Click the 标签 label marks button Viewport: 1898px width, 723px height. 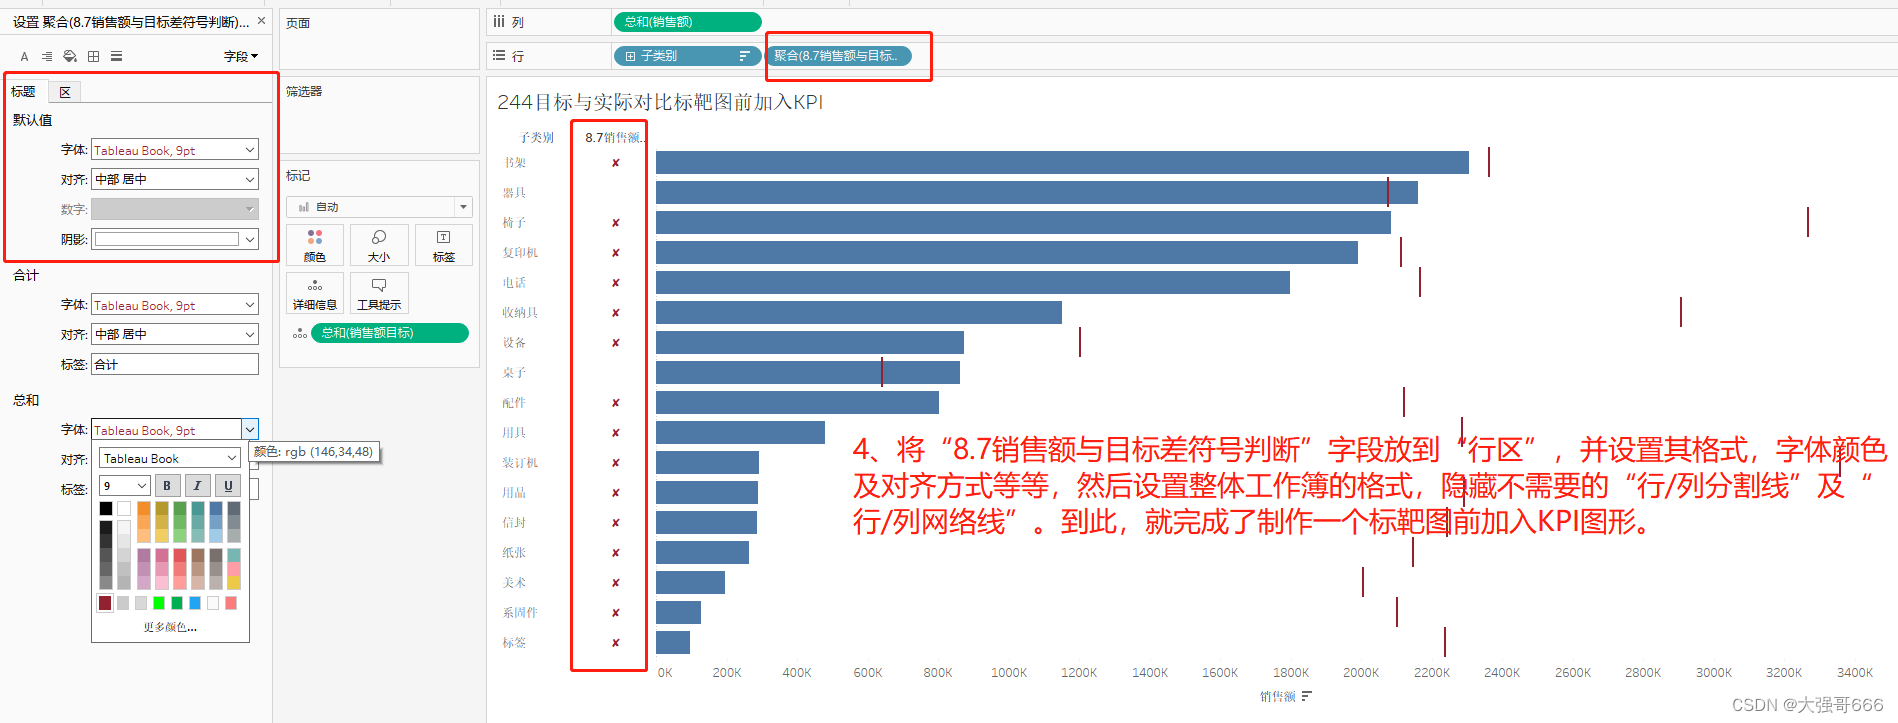coord(444,245)
